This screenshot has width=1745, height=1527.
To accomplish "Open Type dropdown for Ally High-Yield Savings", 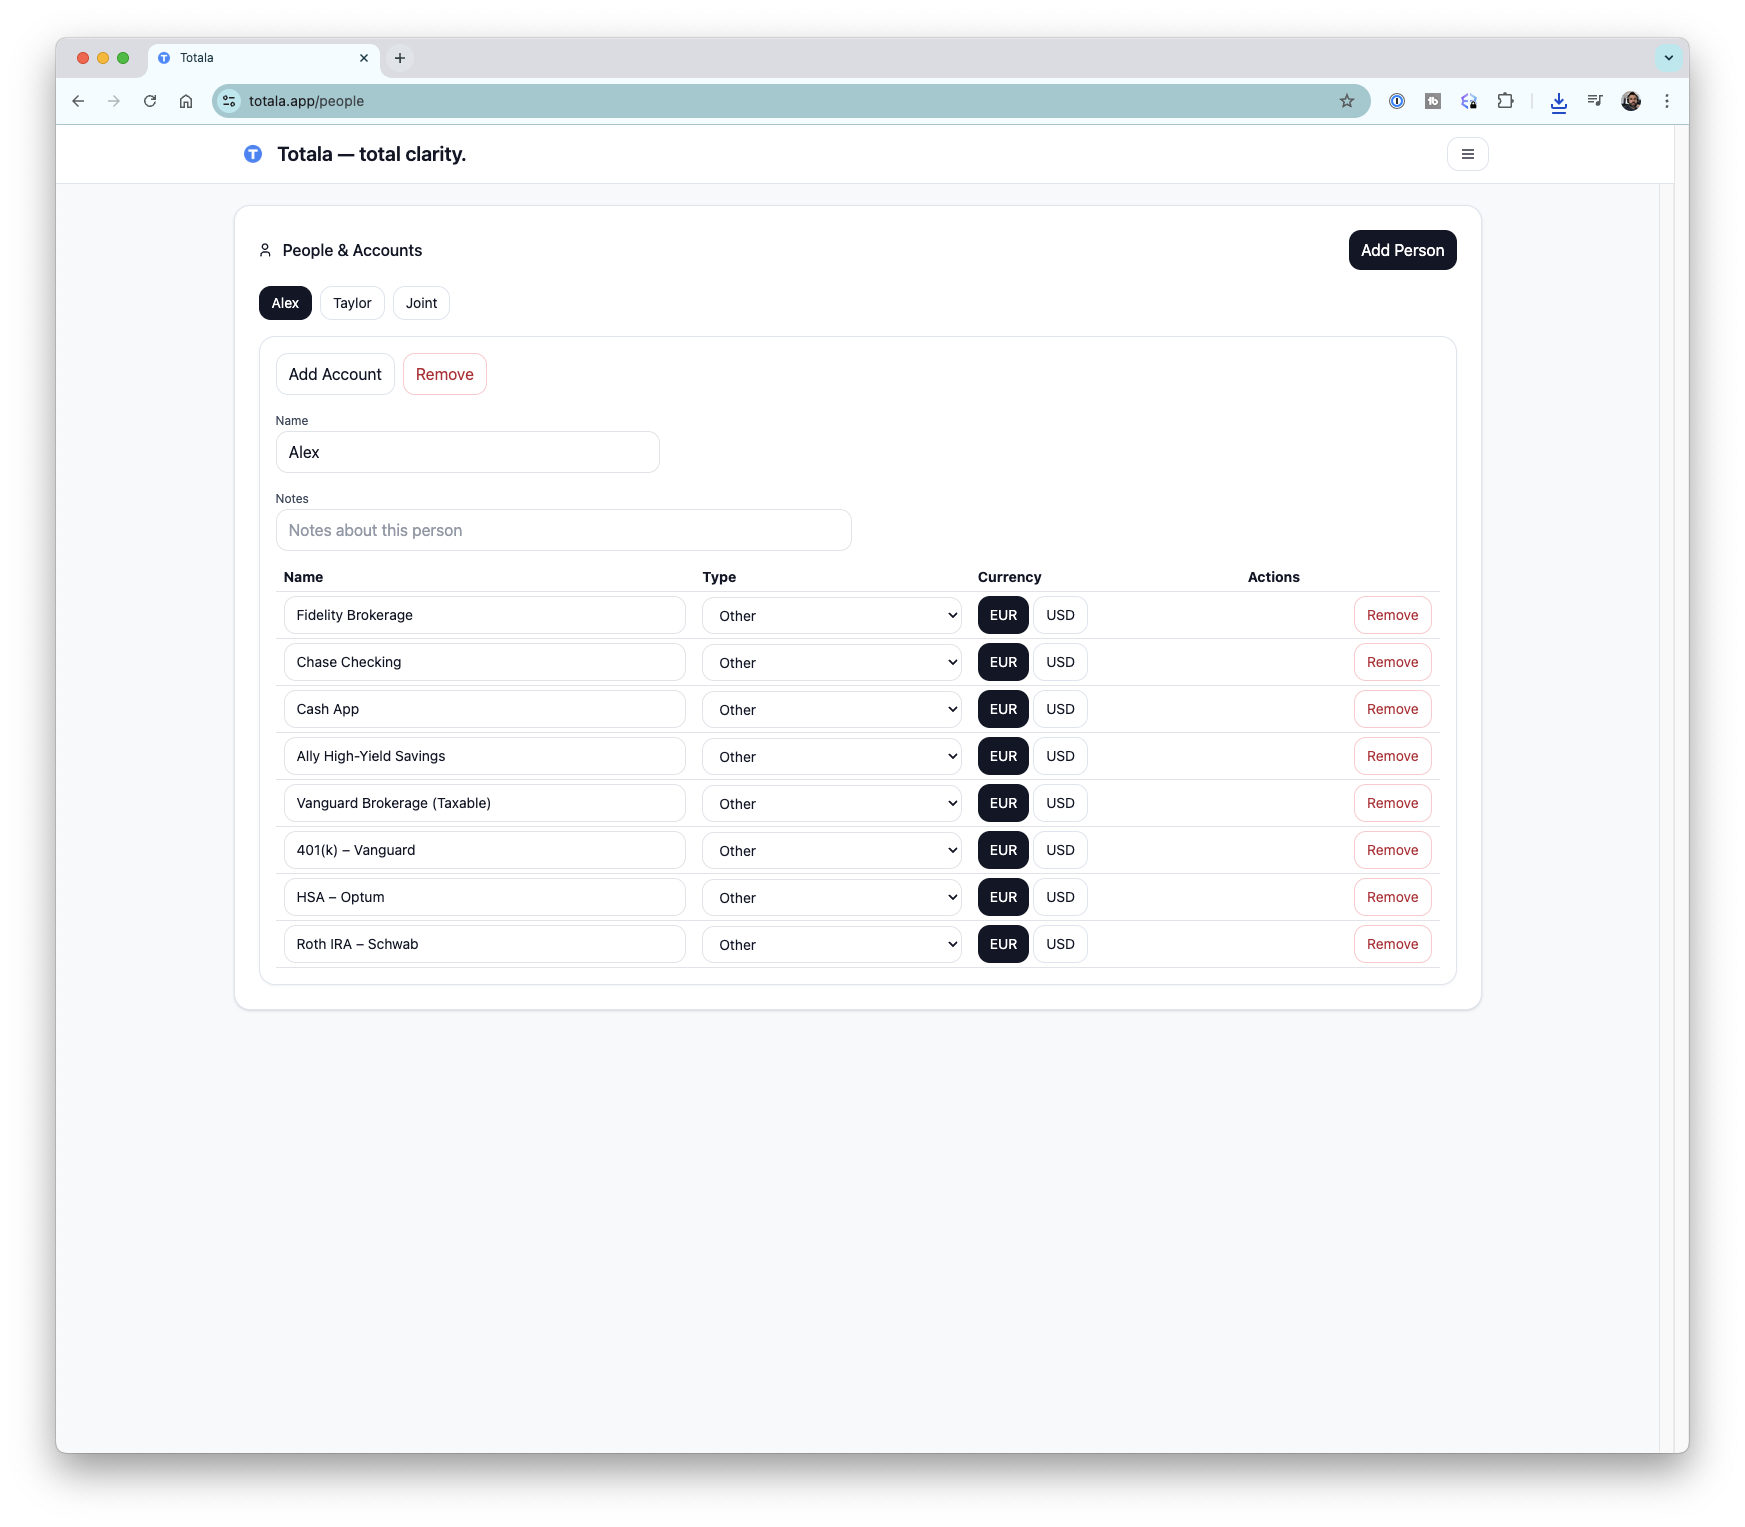I will (x=832, y=756).
